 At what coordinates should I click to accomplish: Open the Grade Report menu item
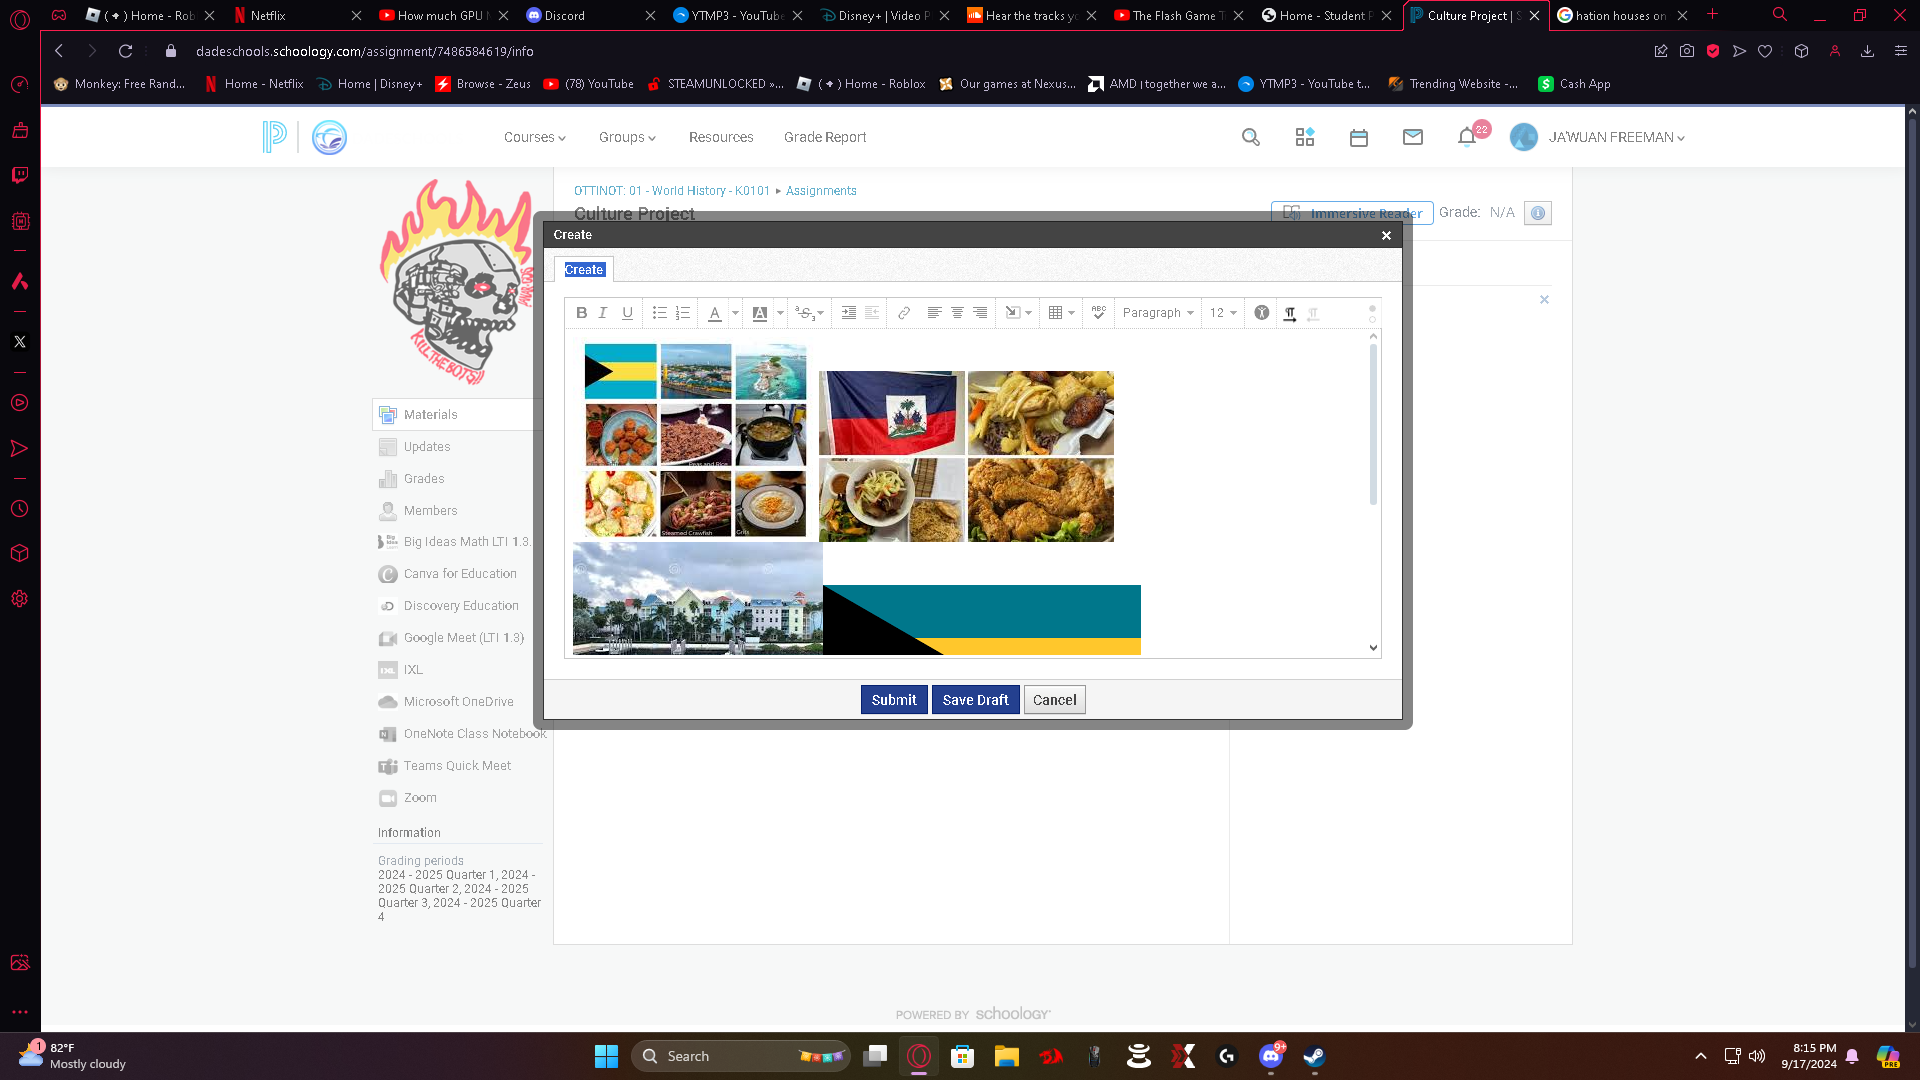point(824,137)
